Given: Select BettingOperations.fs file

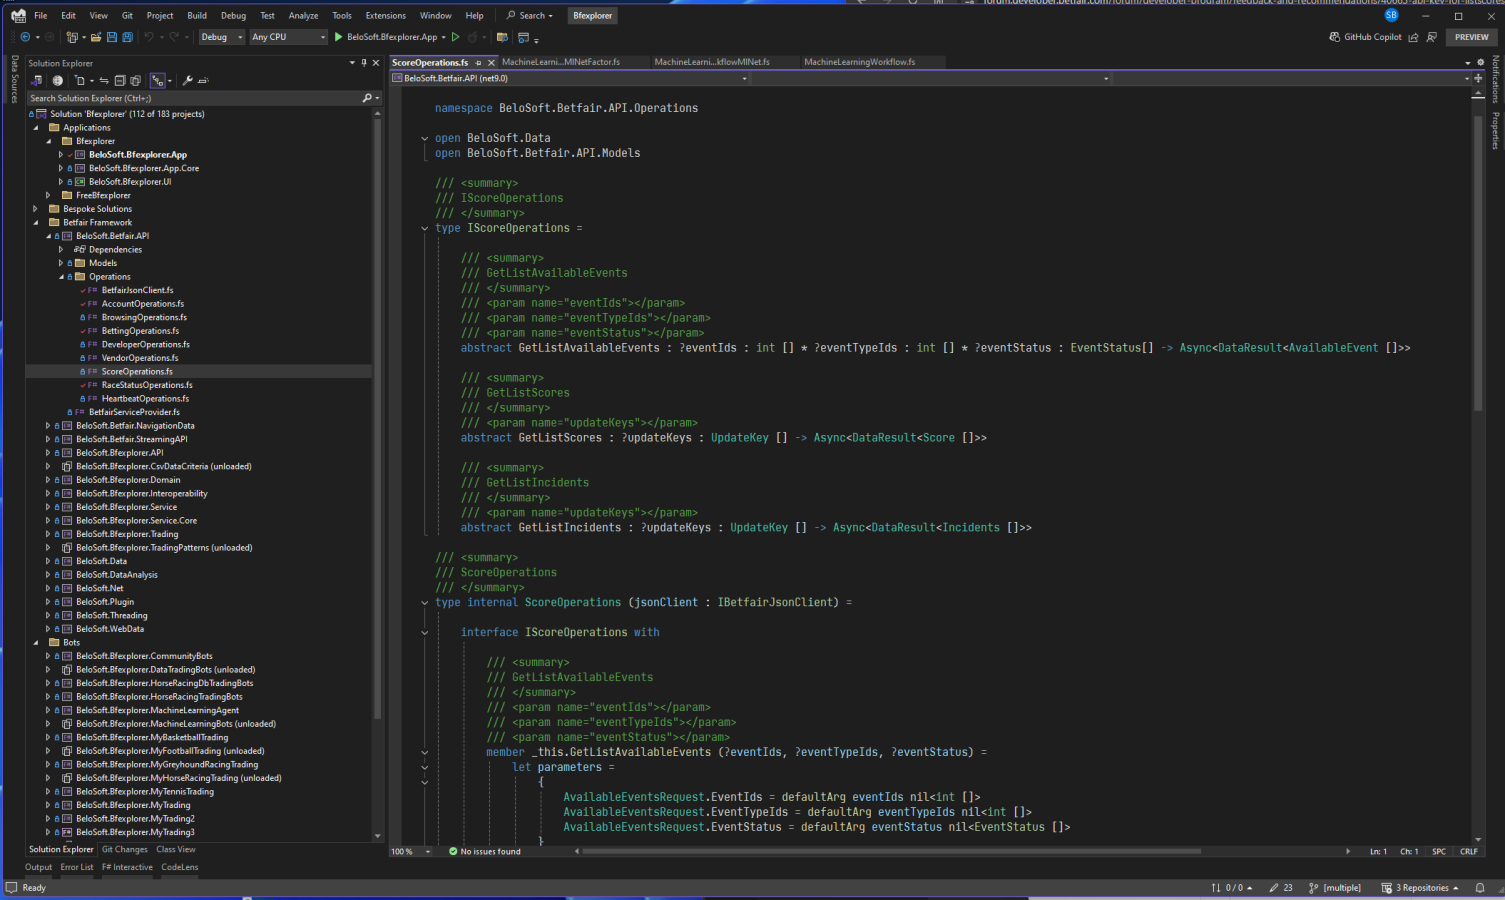Looking at the screenshot, I should [140, 331].
